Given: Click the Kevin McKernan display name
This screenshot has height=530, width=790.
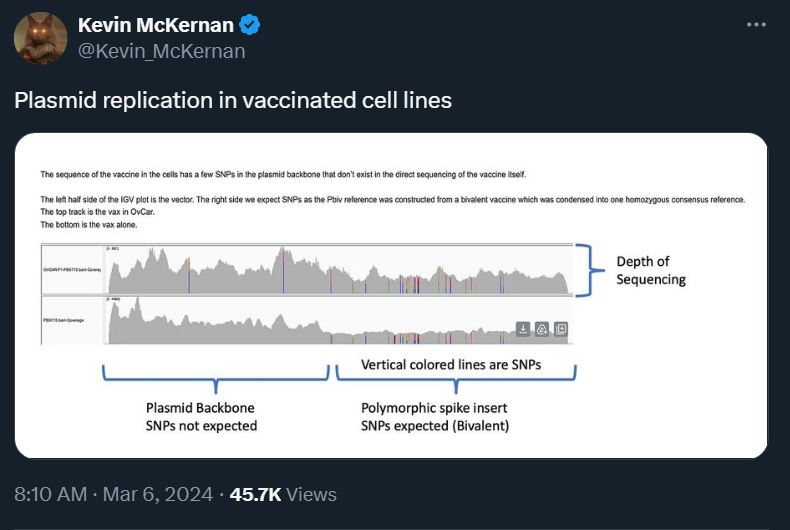Looking at the screenshot, I should [x=156, y=25].
